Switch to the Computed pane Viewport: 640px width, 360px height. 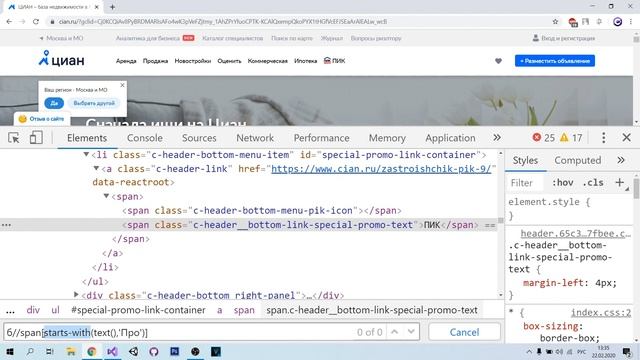[578, 160]
